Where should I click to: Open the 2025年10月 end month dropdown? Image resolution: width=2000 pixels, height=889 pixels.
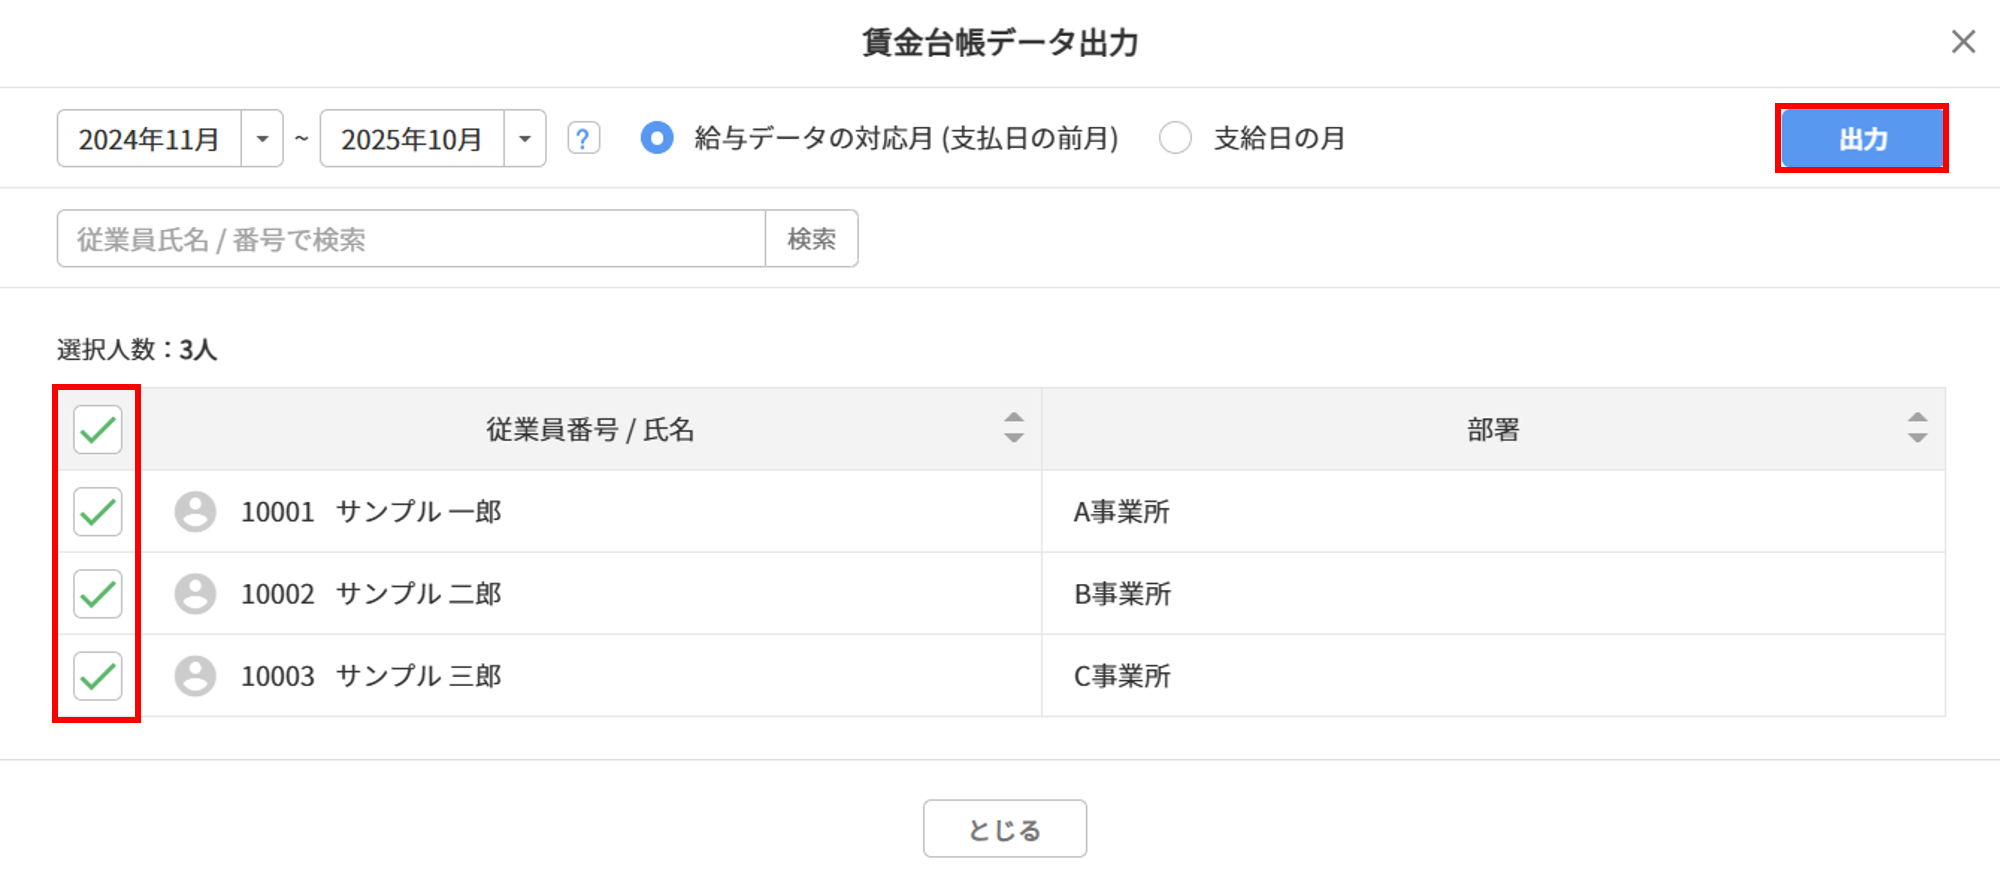pyautogui.click(x=525, y=138)
